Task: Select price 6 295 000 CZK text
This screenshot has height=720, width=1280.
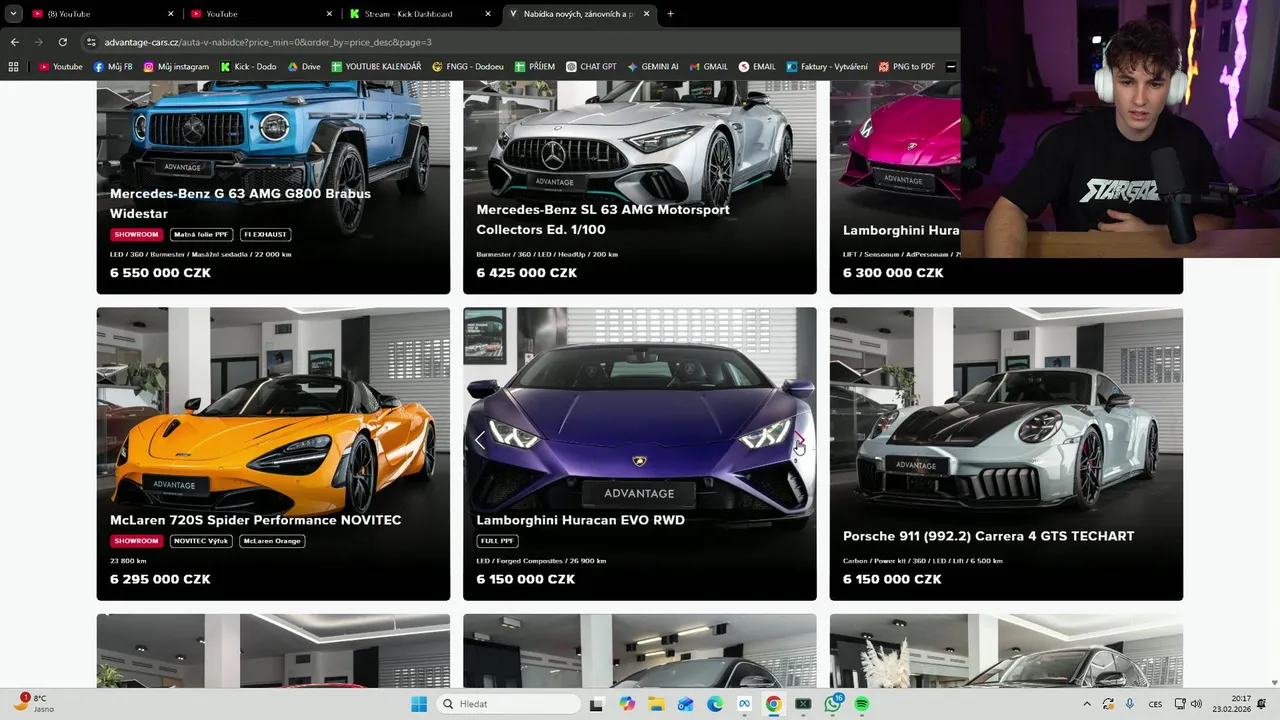Action: [160, 579]
